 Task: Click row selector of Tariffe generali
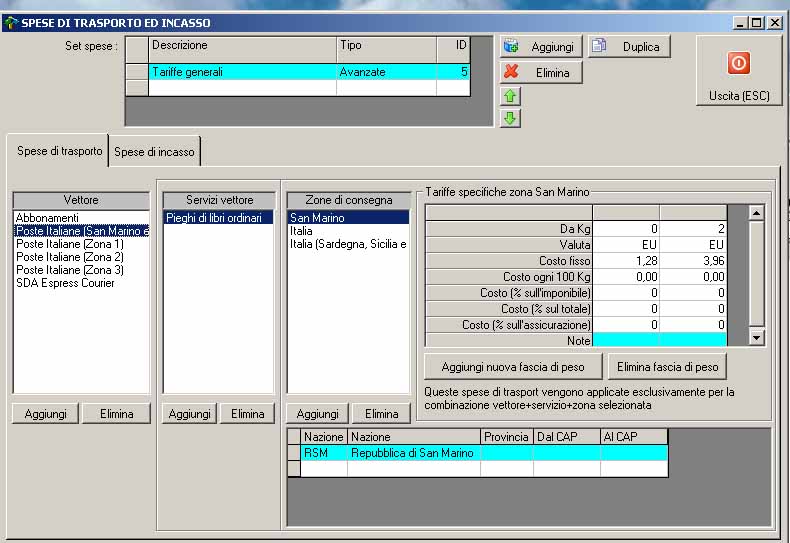pyautogui.click(x=137, y=72)
